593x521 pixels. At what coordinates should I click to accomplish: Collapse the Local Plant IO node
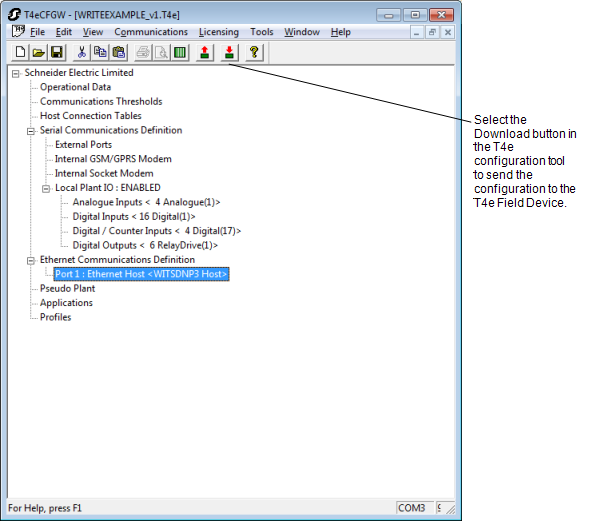[46, 189]
